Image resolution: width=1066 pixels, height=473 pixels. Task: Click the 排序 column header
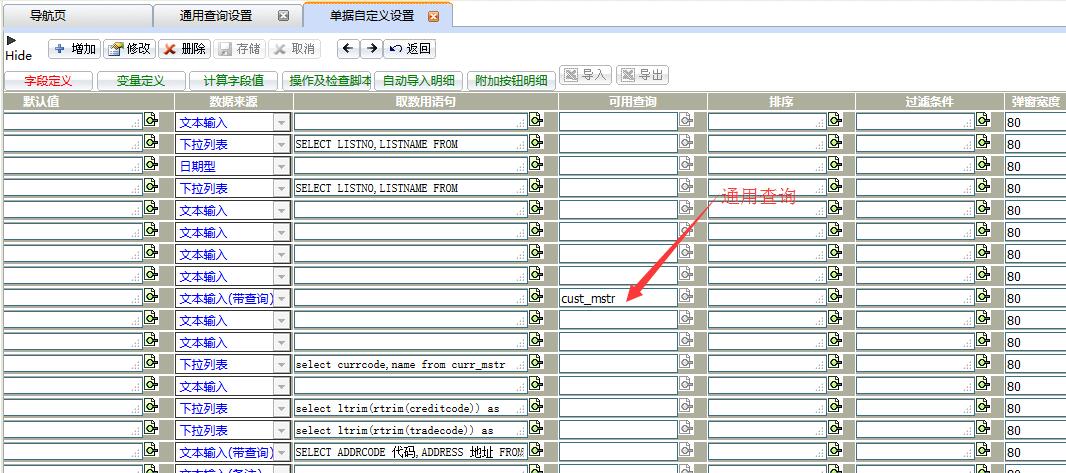coord(781,102)
